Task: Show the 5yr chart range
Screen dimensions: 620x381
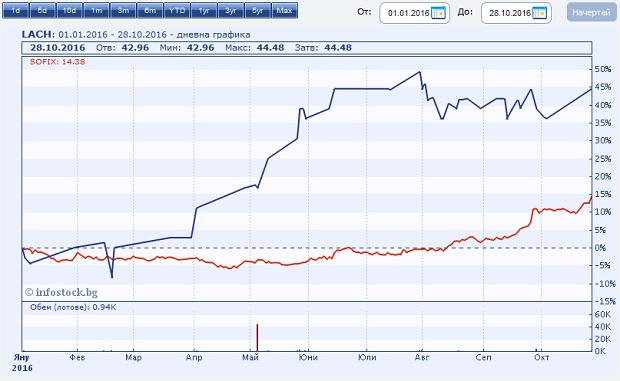Action: [x=257, y=11]
